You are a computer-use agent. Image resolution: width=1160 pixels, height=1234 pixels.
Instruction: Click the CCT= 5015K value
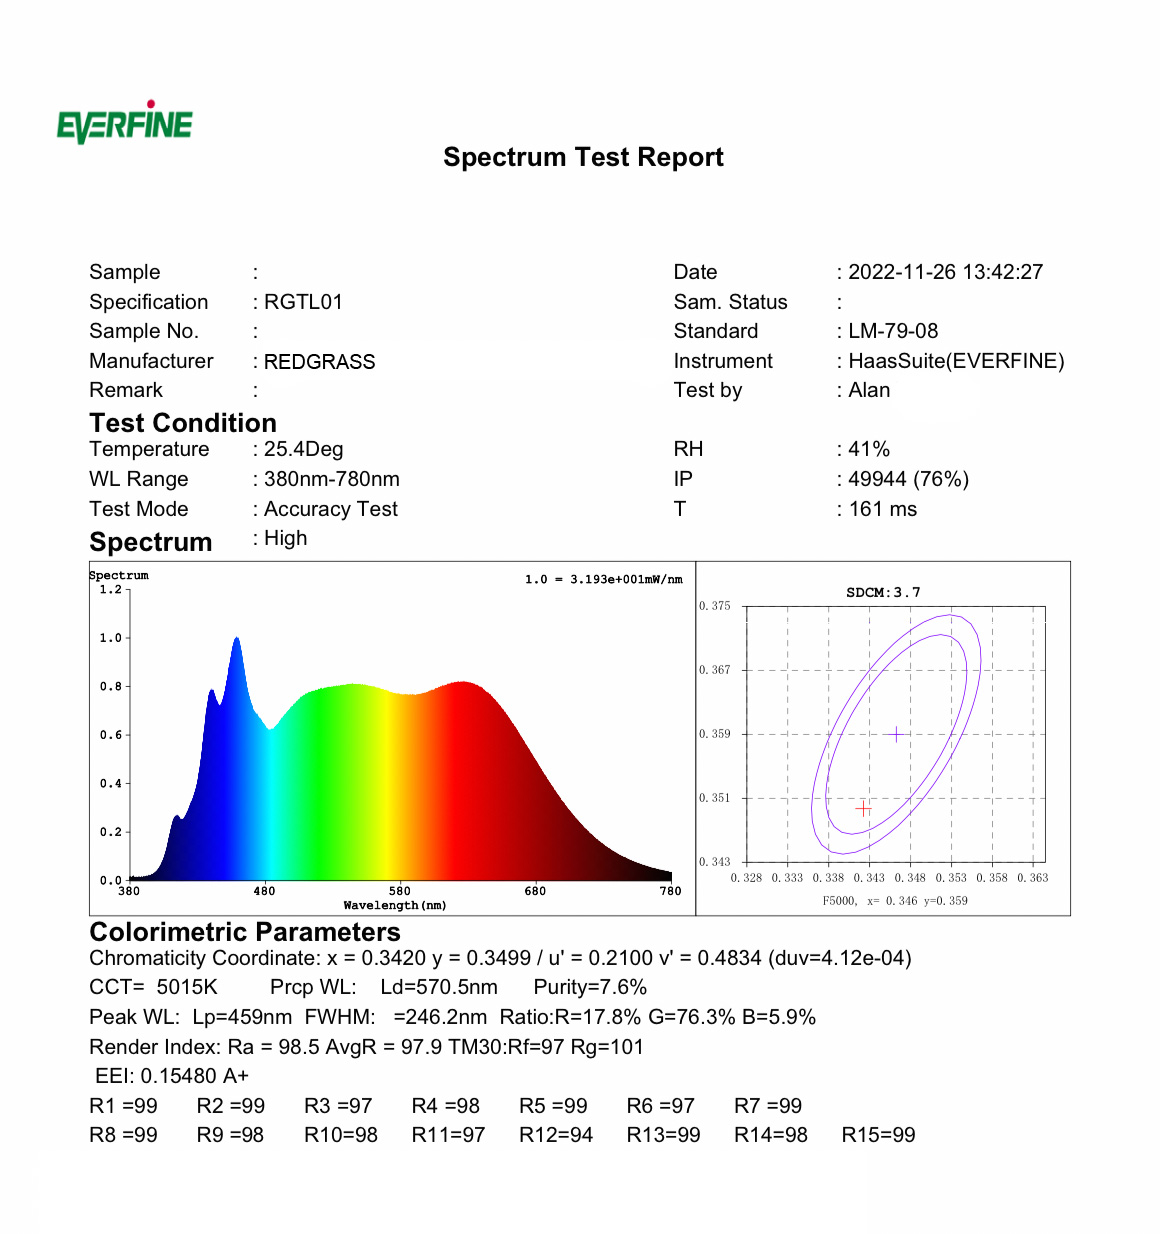click(153, 987)
